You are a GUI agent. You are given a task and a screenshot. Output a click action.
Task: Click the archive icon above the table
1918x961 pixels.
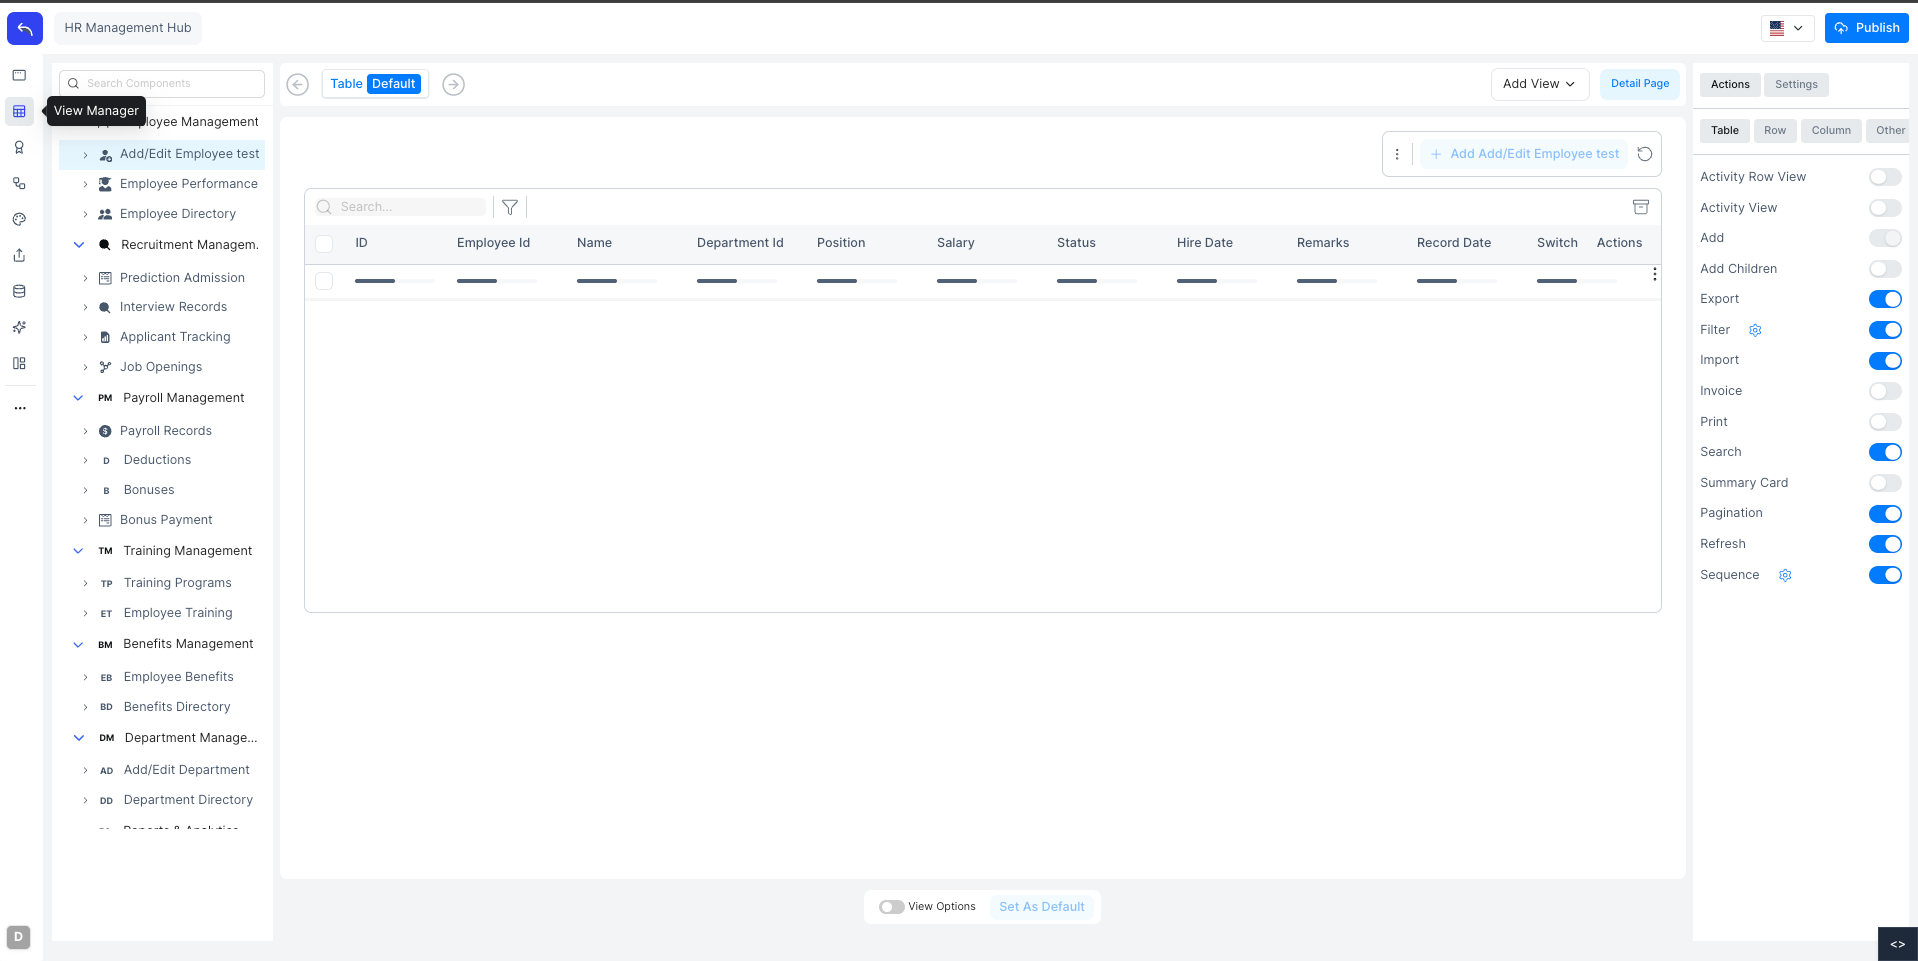coord(1641,206)
